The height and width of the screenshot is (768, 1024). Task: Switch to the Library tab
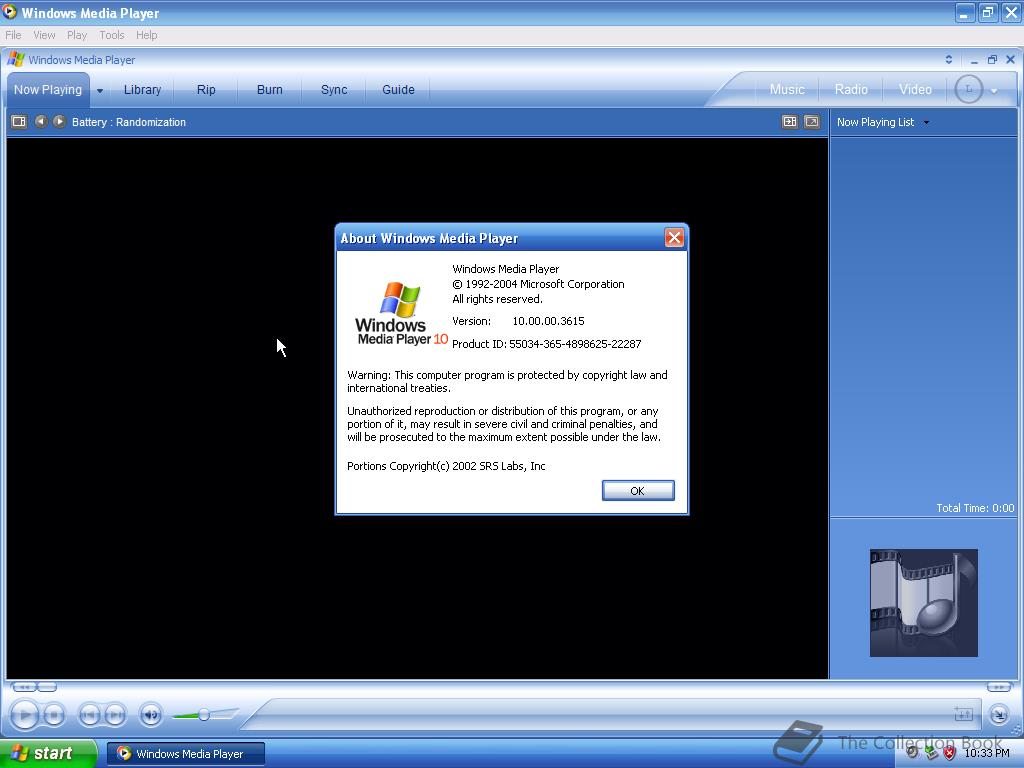click(142, 90)
